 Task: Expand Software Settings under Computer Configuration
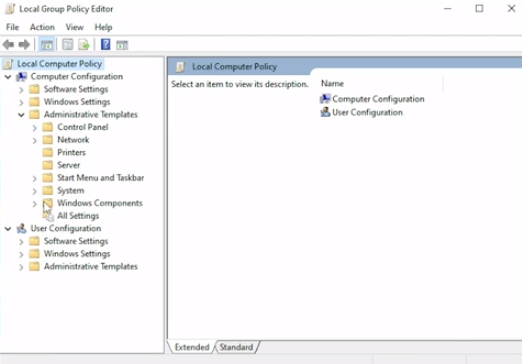click(21, 90)
